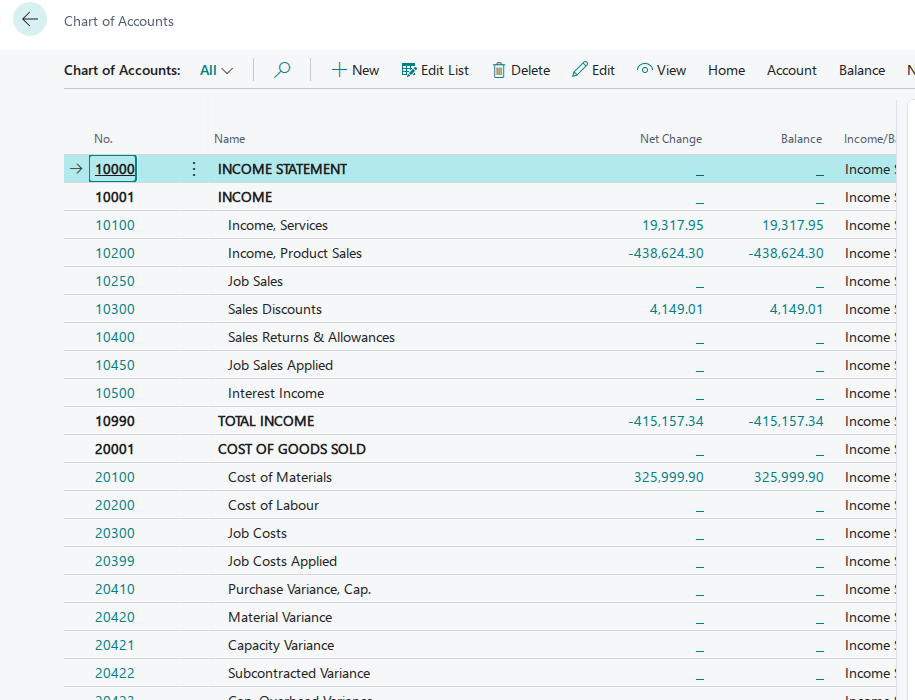The width and height of the screenshot is (915, 700).
Task: Open the Balance menu
Action: (x=862, y=71)
